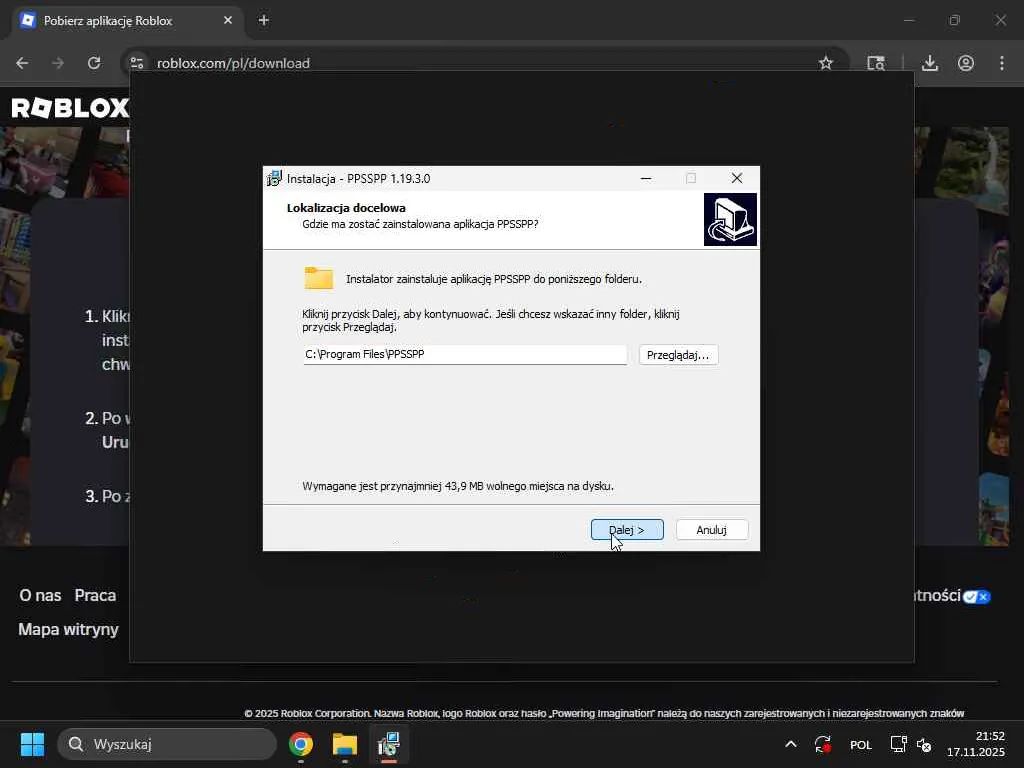Screen dimensions: 1024x768
Task: Go forward in Chrome
Action: coord(58,63)
